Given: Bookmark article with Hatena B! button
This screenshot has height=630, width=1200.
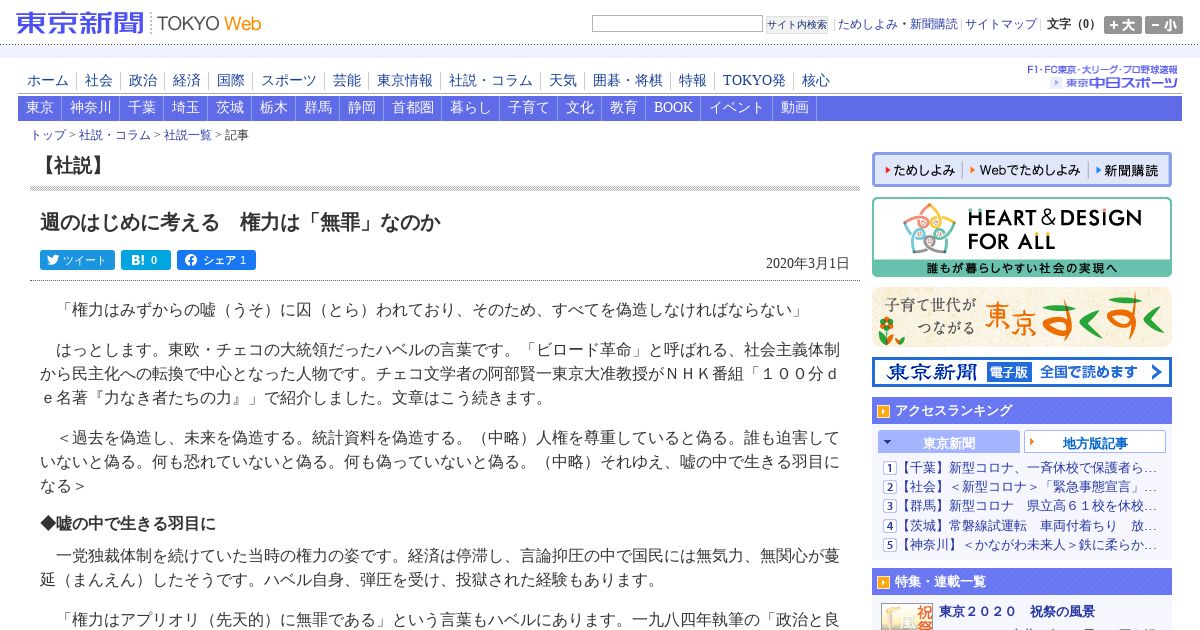Looking at the screenshot, I should point(146,260).
